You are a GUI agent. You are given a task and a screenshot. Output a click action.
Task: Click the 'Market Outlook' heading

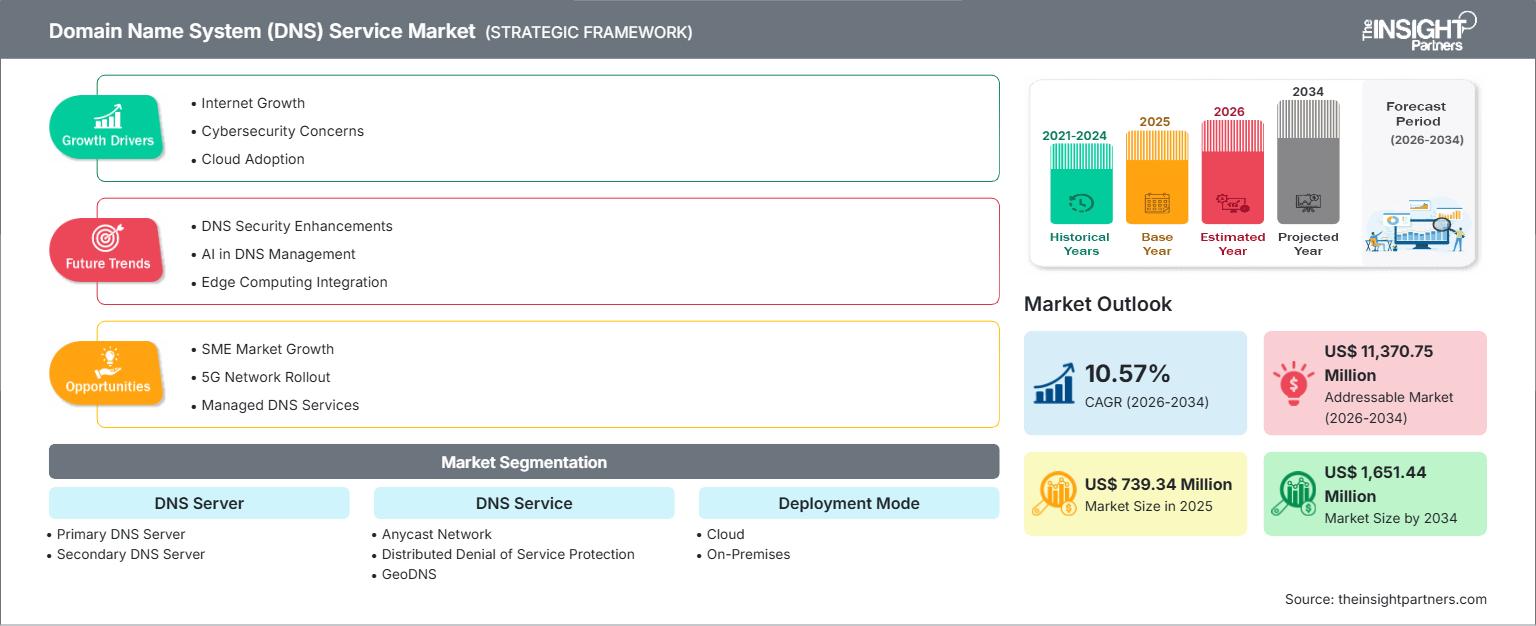(1098, 304)
